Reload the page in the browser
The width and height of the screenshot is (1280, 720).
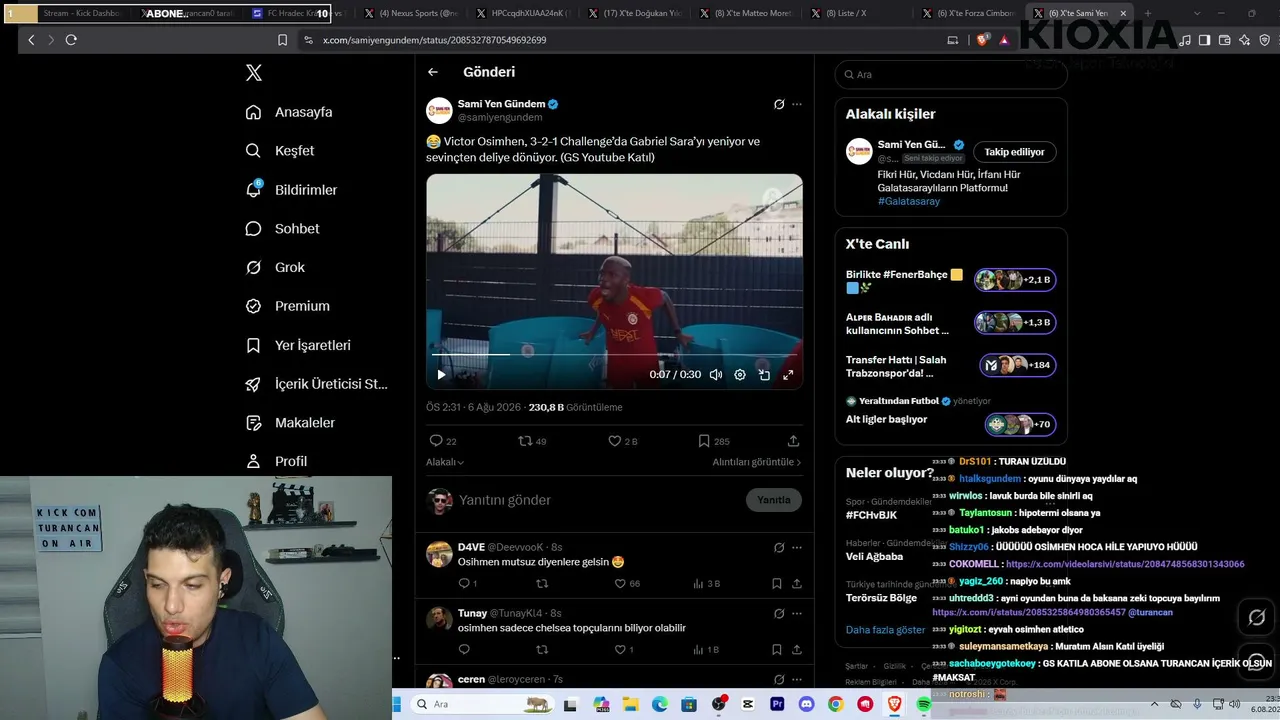[71, 40]
